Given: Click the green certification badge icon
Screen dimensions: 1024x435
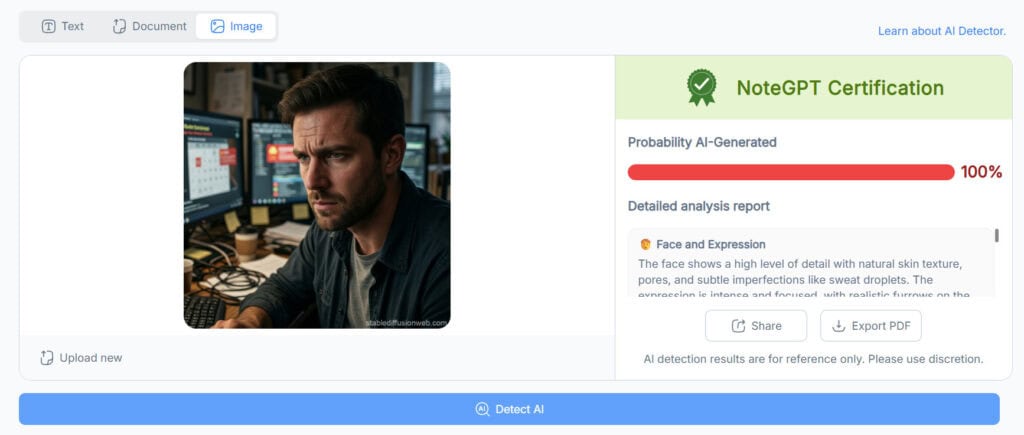Looking at the screenshot, I should point(701,87).
